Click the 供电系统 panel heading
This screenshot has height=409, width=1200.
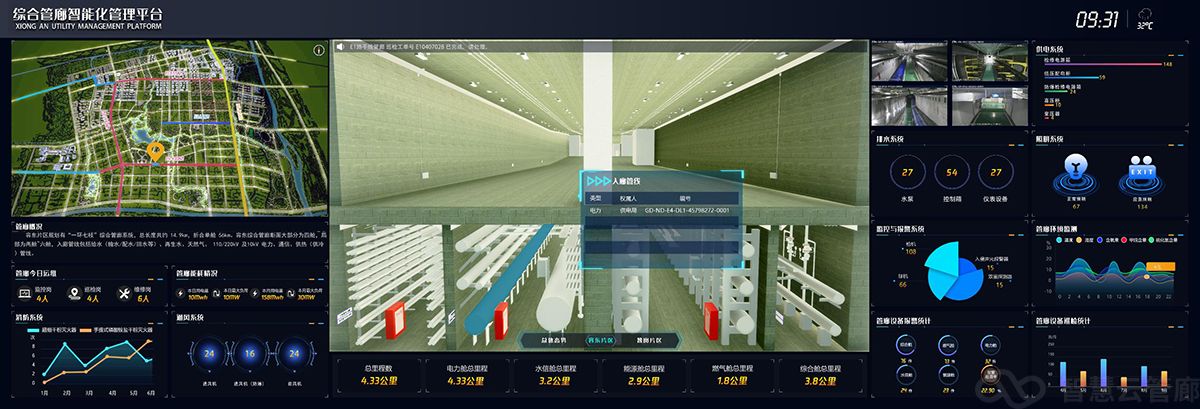[1049, 49]
